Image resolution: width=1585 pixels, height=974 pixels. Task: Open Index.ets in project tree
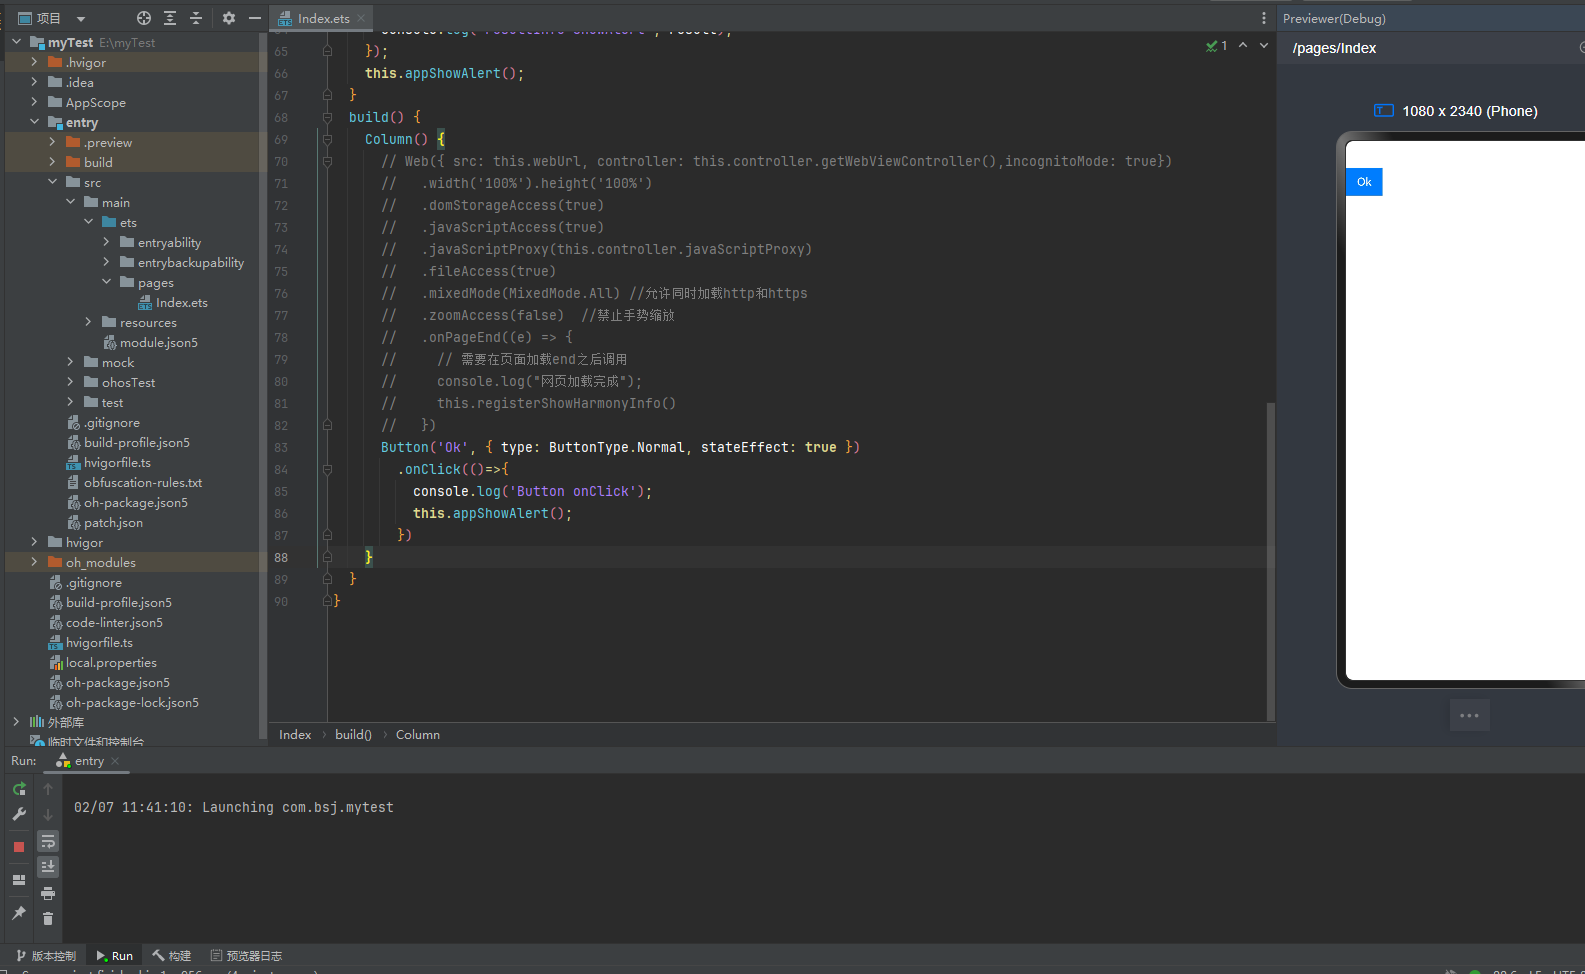172,302
